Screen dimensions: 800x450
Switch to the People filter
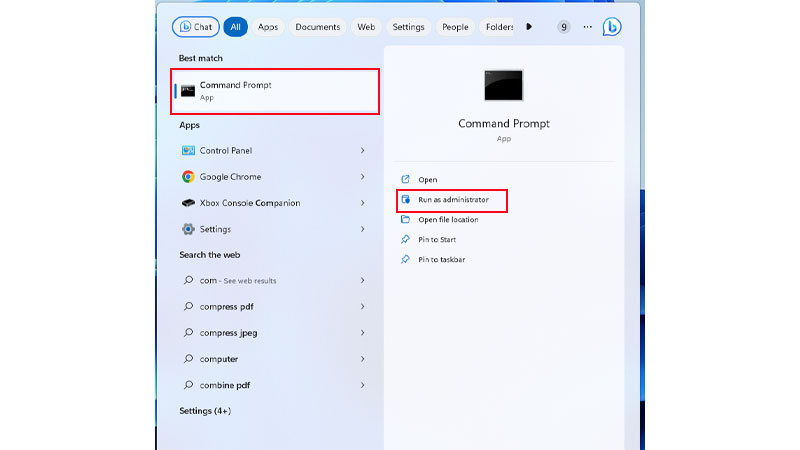tap(455, 27)
